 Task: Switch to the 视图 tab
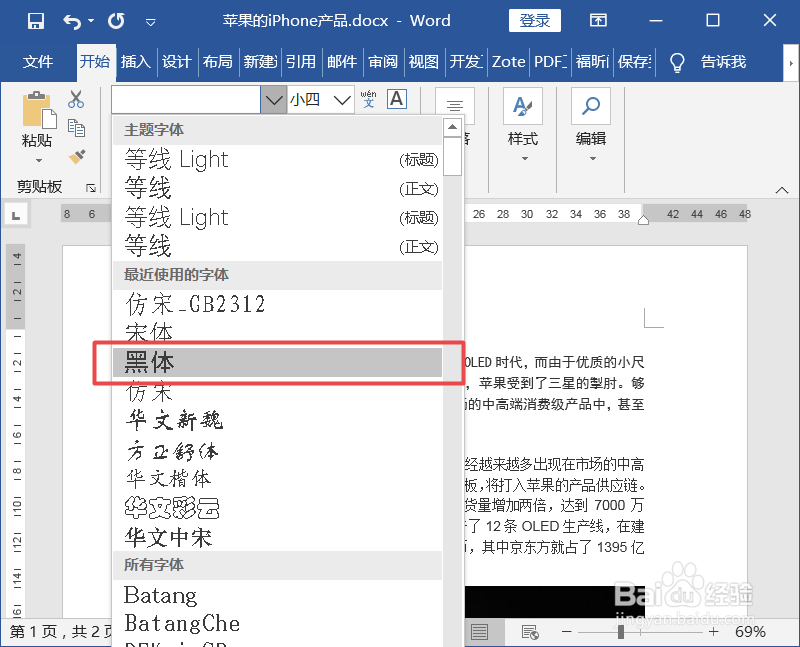423,62
